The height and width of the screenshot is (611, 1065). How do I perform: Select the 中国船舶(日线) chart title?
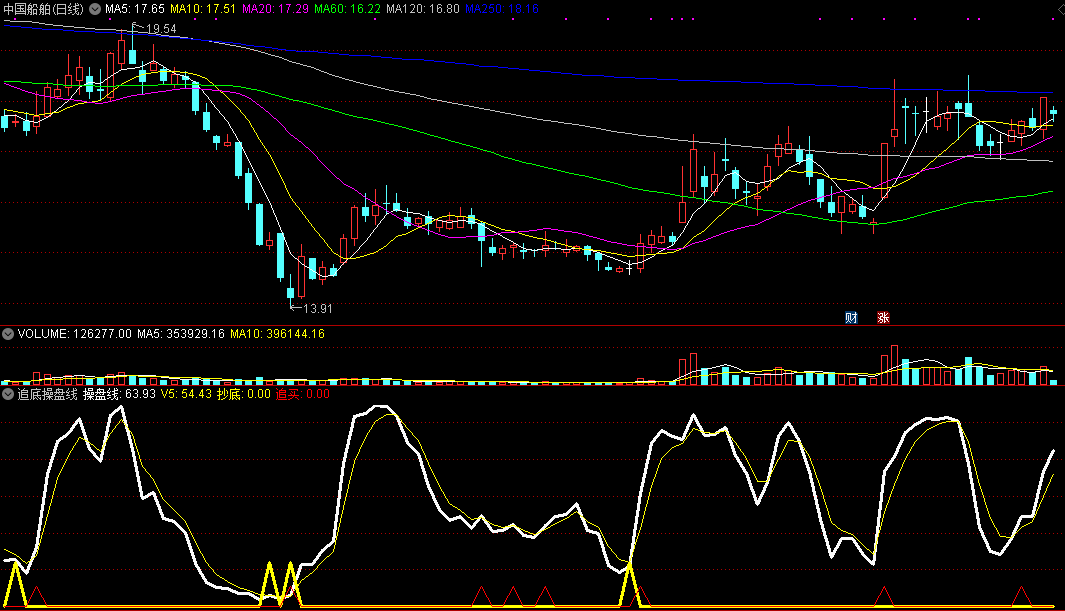click(43, 9)
